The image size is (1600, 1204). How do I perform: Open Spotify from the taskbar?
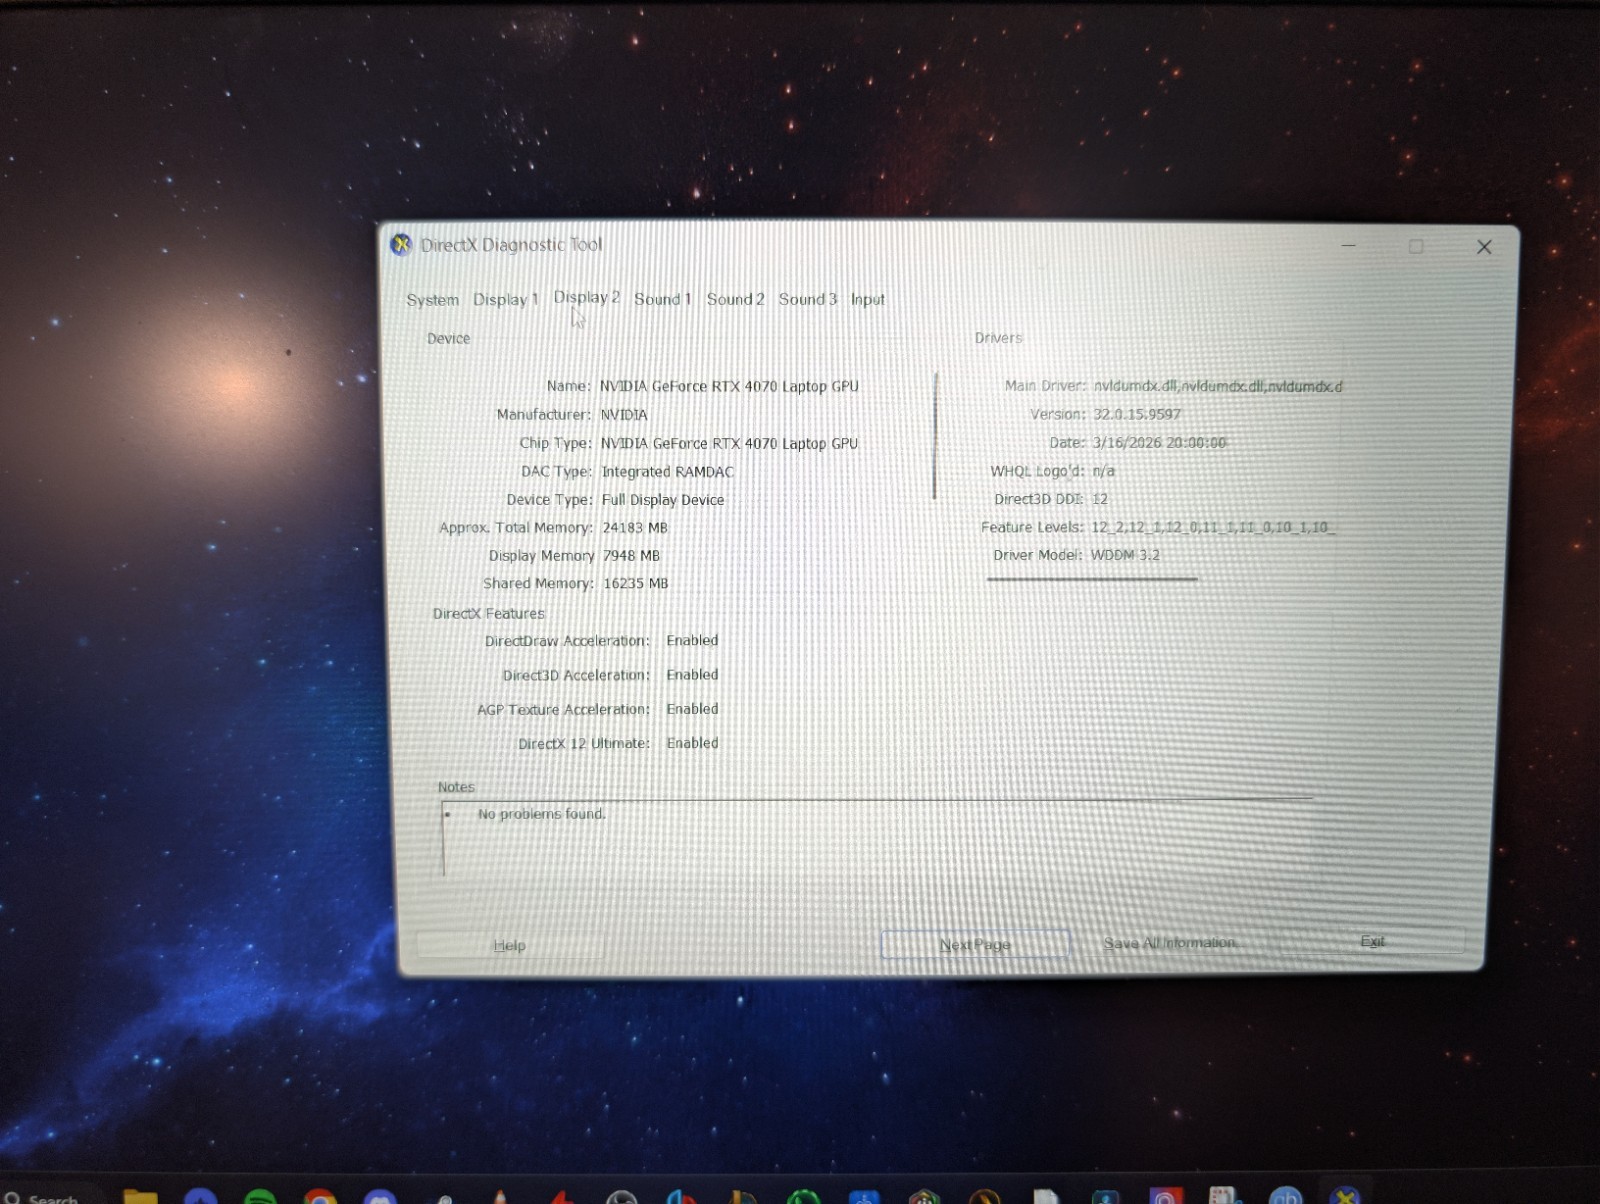(x=260, y=1196)
